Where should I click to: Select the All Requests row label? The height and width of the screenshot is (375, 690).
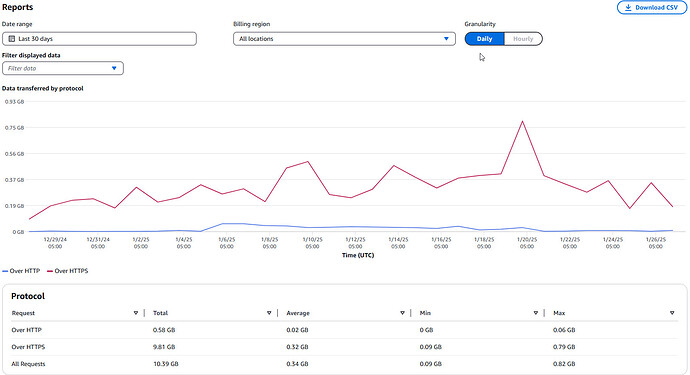(x=28, y=364)
